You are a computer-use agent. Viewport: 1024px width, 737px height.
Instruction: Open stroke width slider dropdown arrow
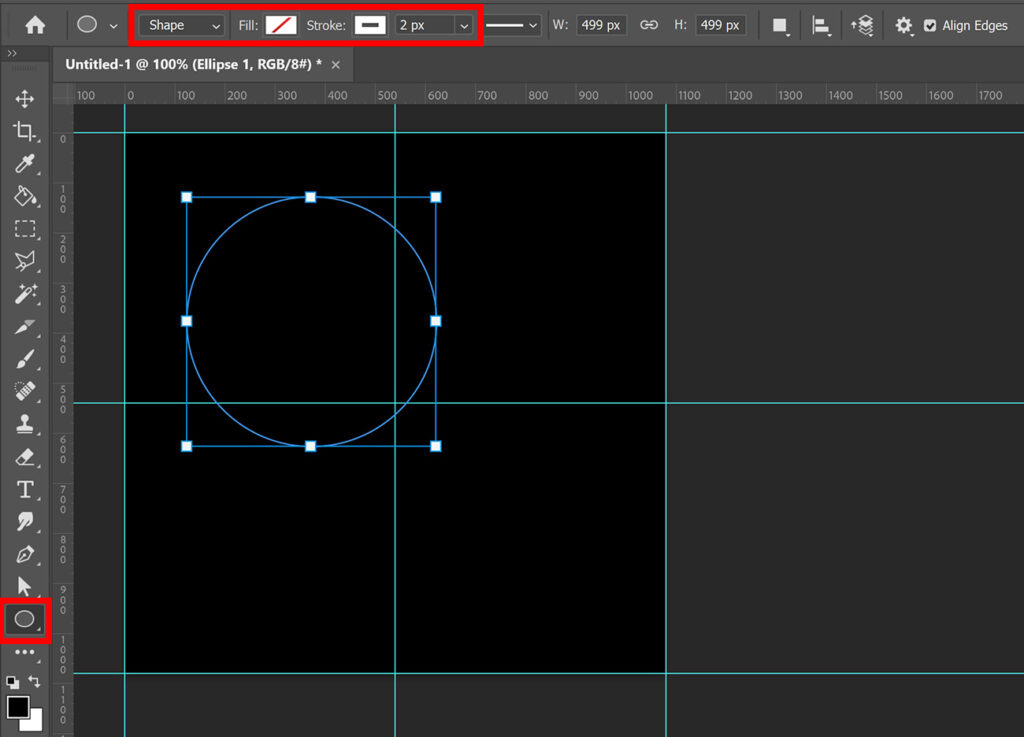(464, 26)
